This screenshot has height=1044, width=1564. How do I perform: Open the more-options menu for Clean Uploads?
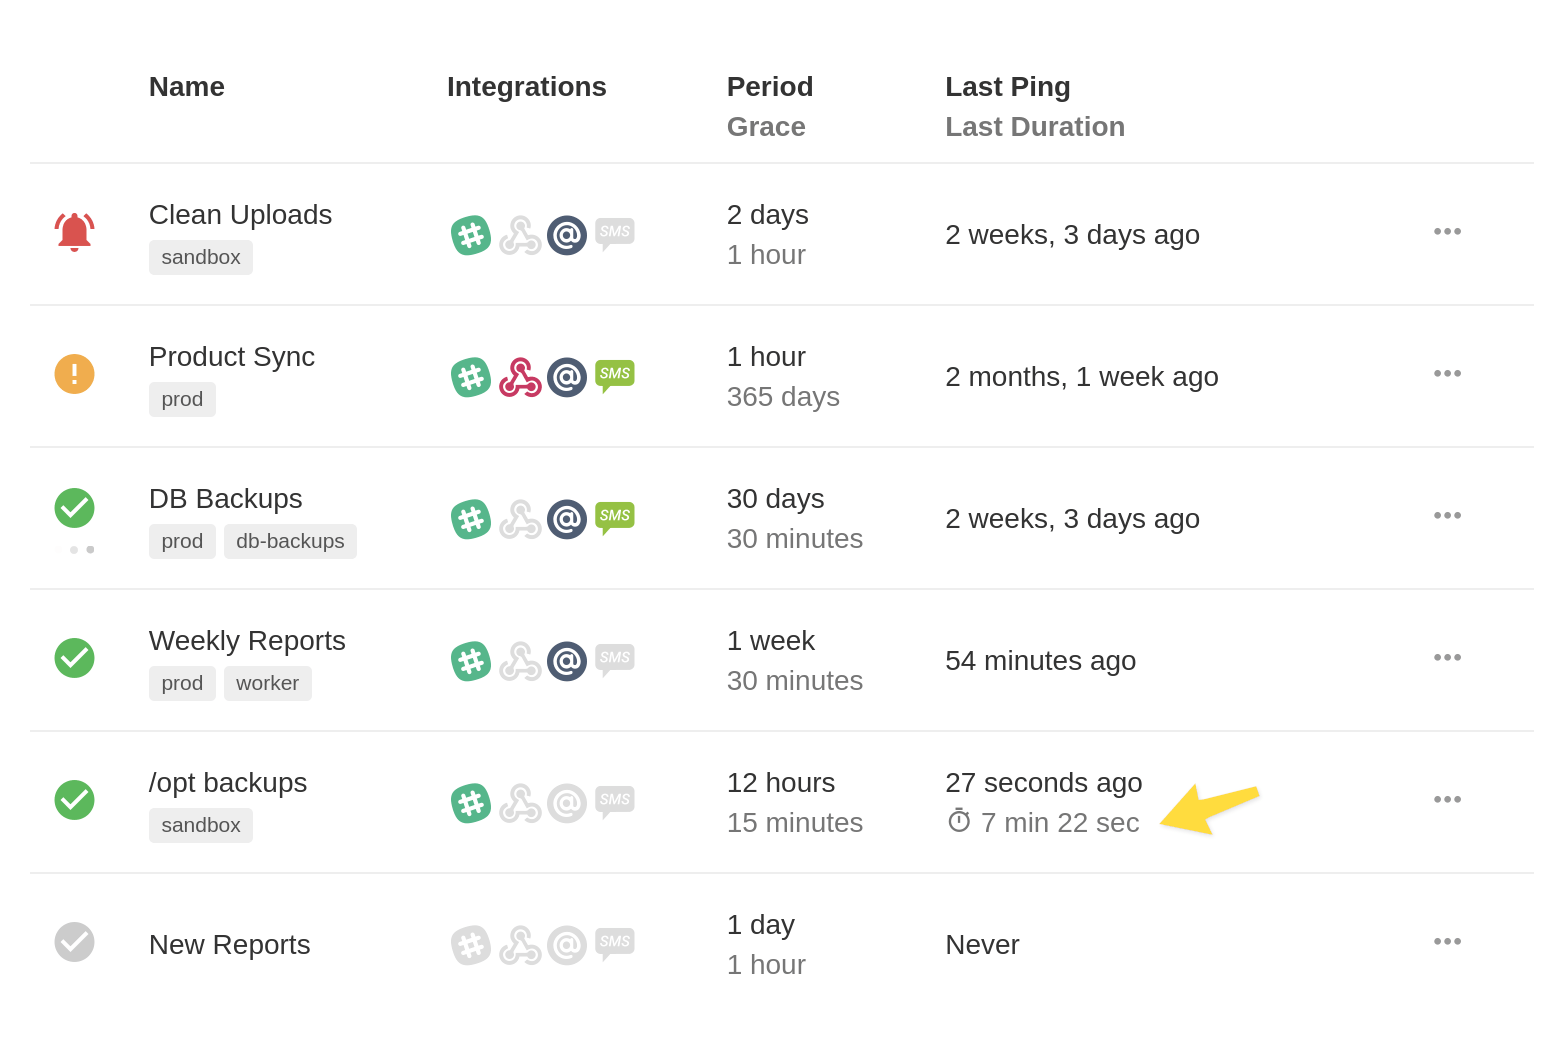[x=1447, y=231]
